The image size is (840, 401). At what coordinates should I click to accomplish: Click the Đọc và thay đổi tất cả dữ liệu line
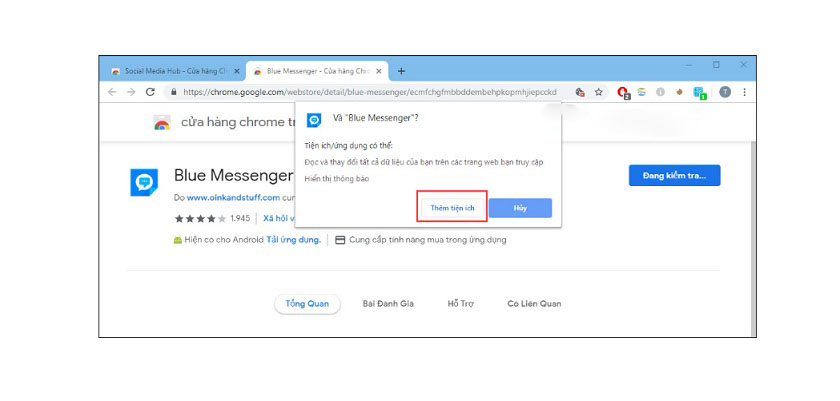pyautogui.click(x=424, y=162)
